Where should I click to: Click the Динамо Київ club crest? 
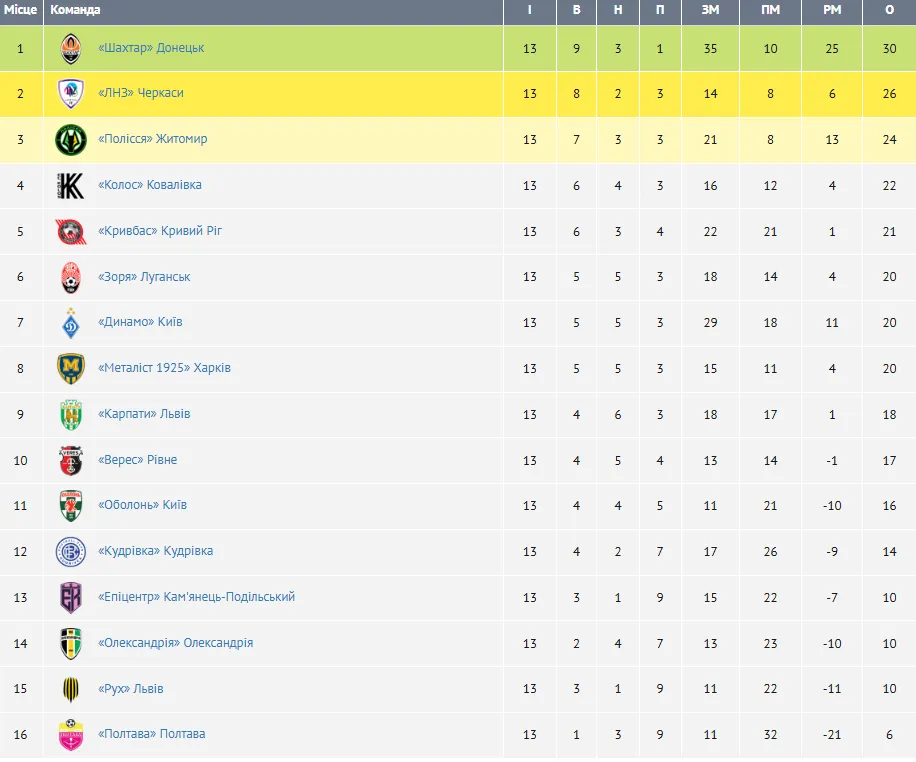point(70,323)
